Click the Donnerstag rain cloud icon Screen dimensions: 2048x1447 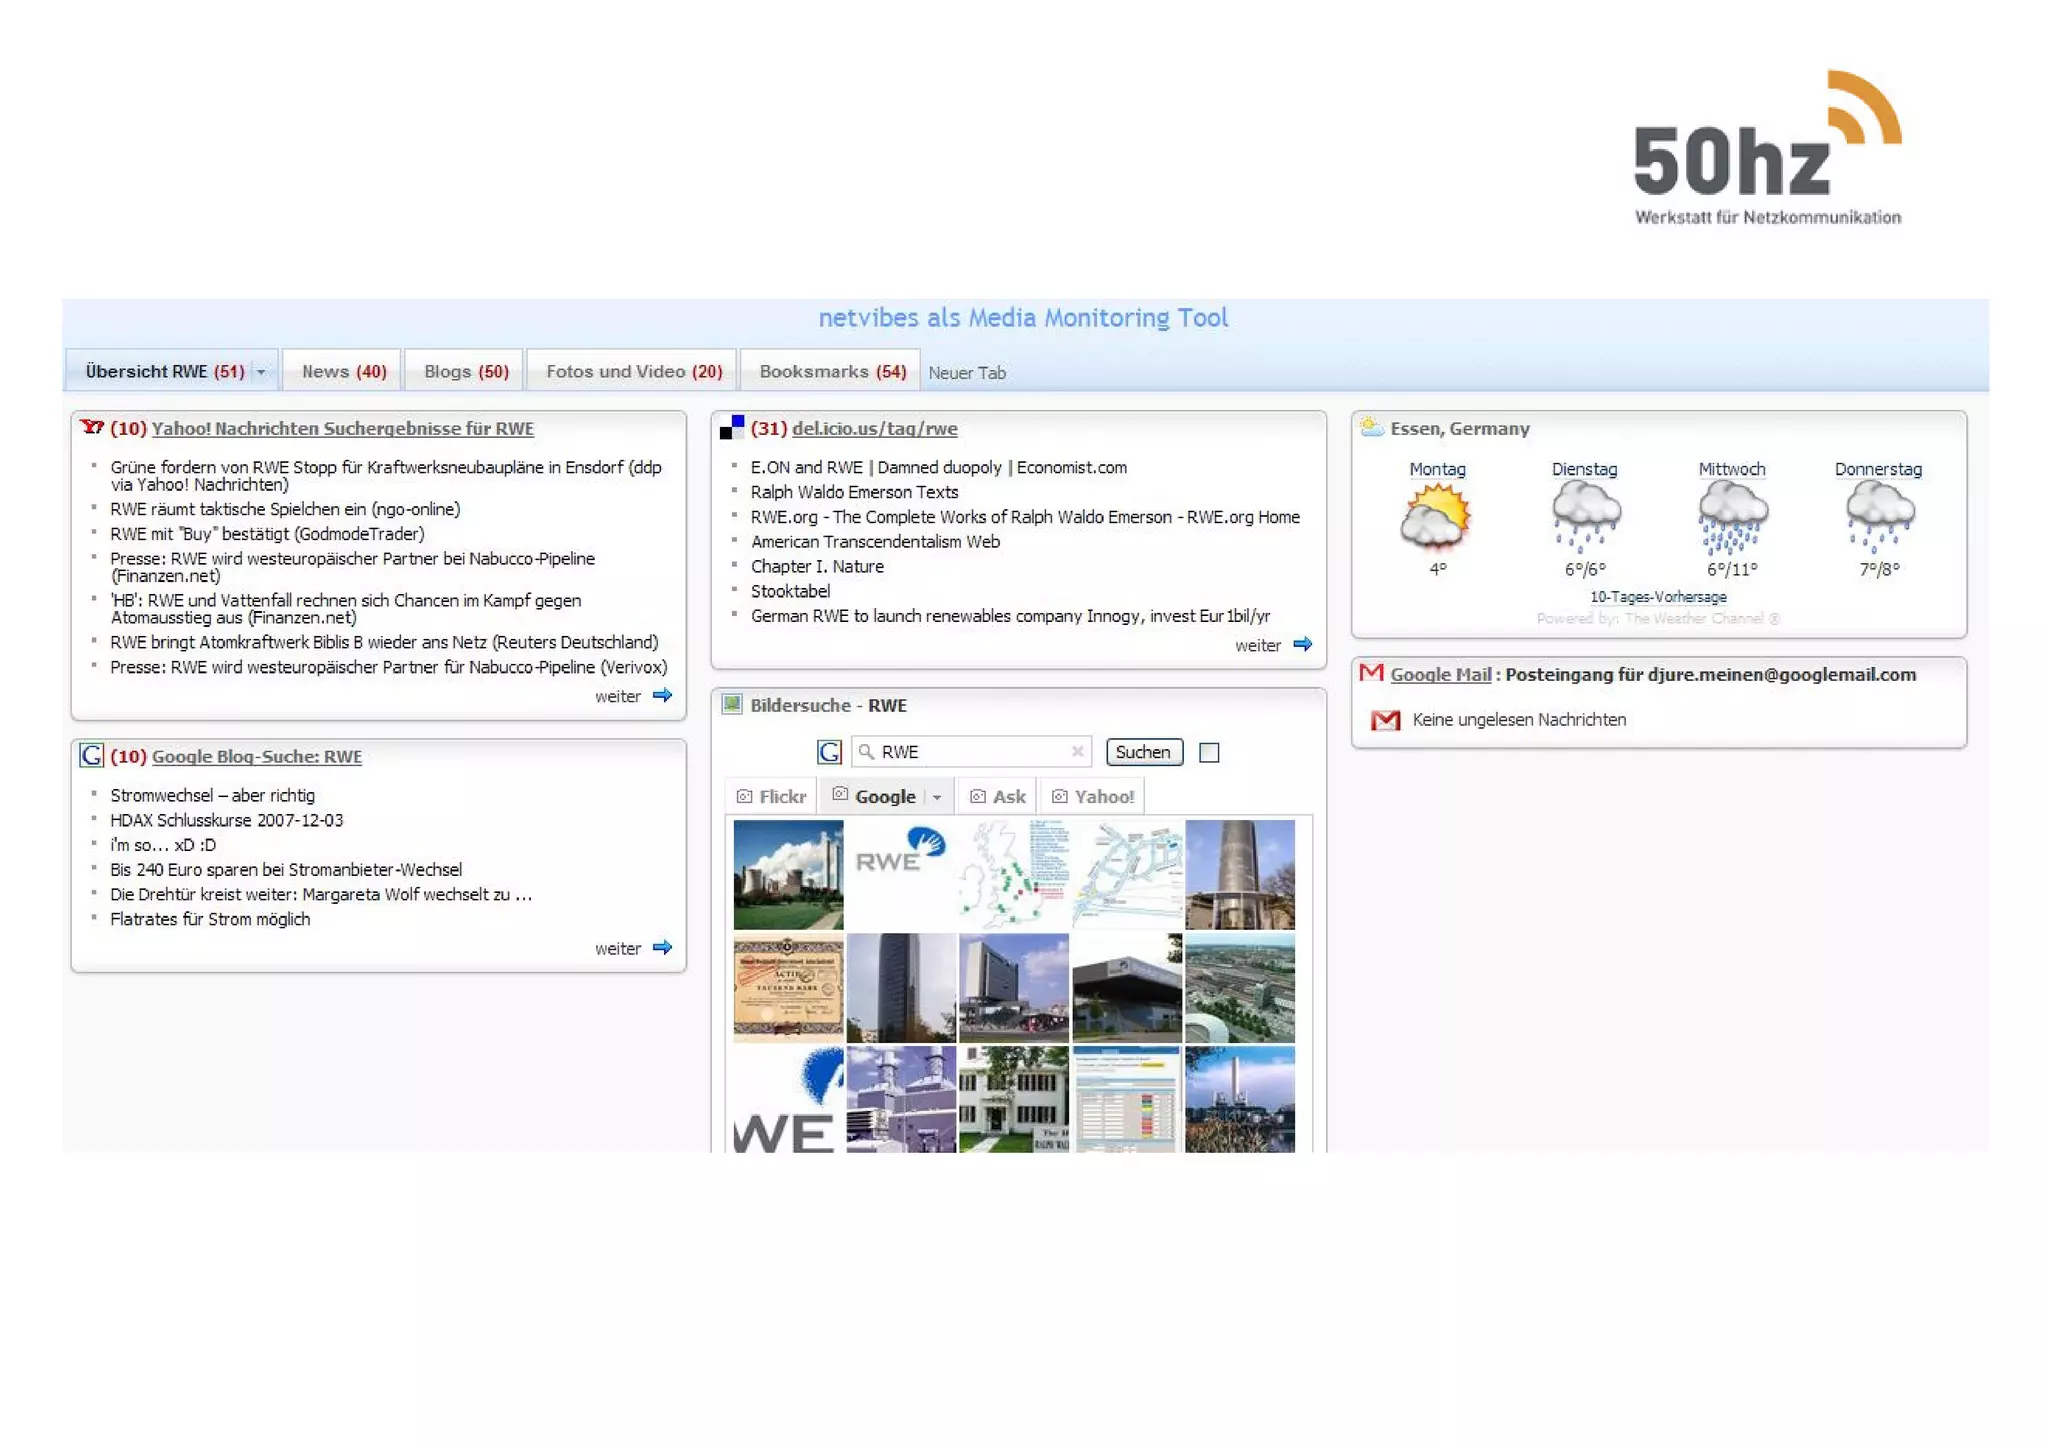(x=1879, y=517)
